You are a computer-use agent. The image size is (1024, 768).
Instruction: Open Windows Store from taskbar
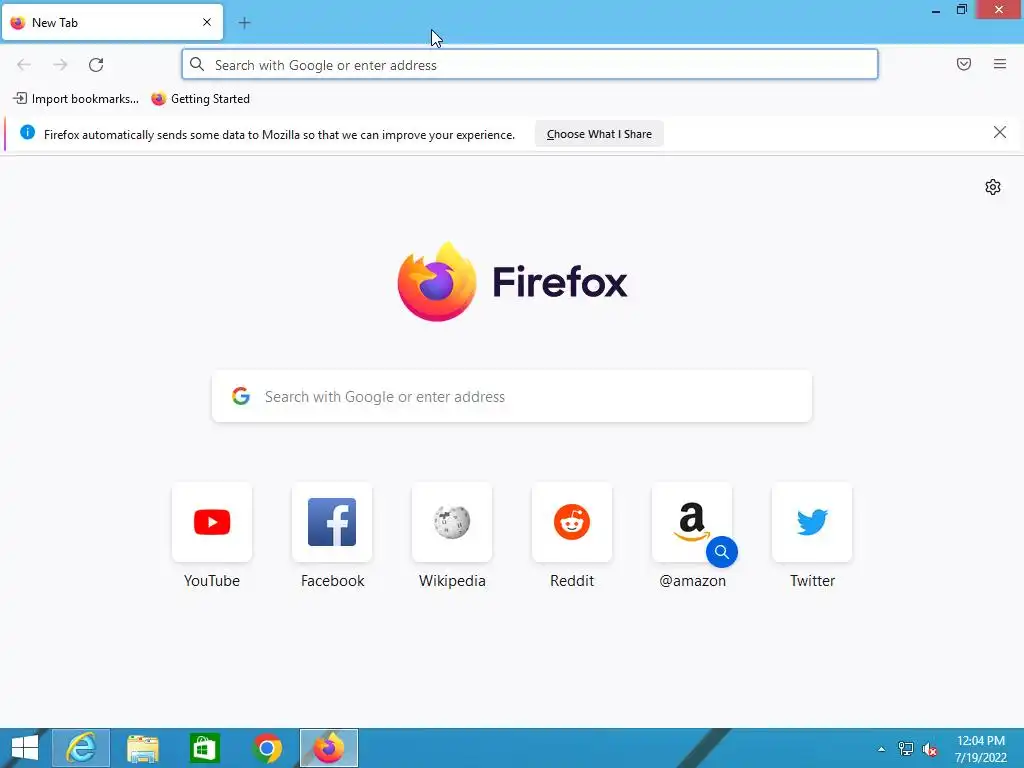tap(204, 748)
